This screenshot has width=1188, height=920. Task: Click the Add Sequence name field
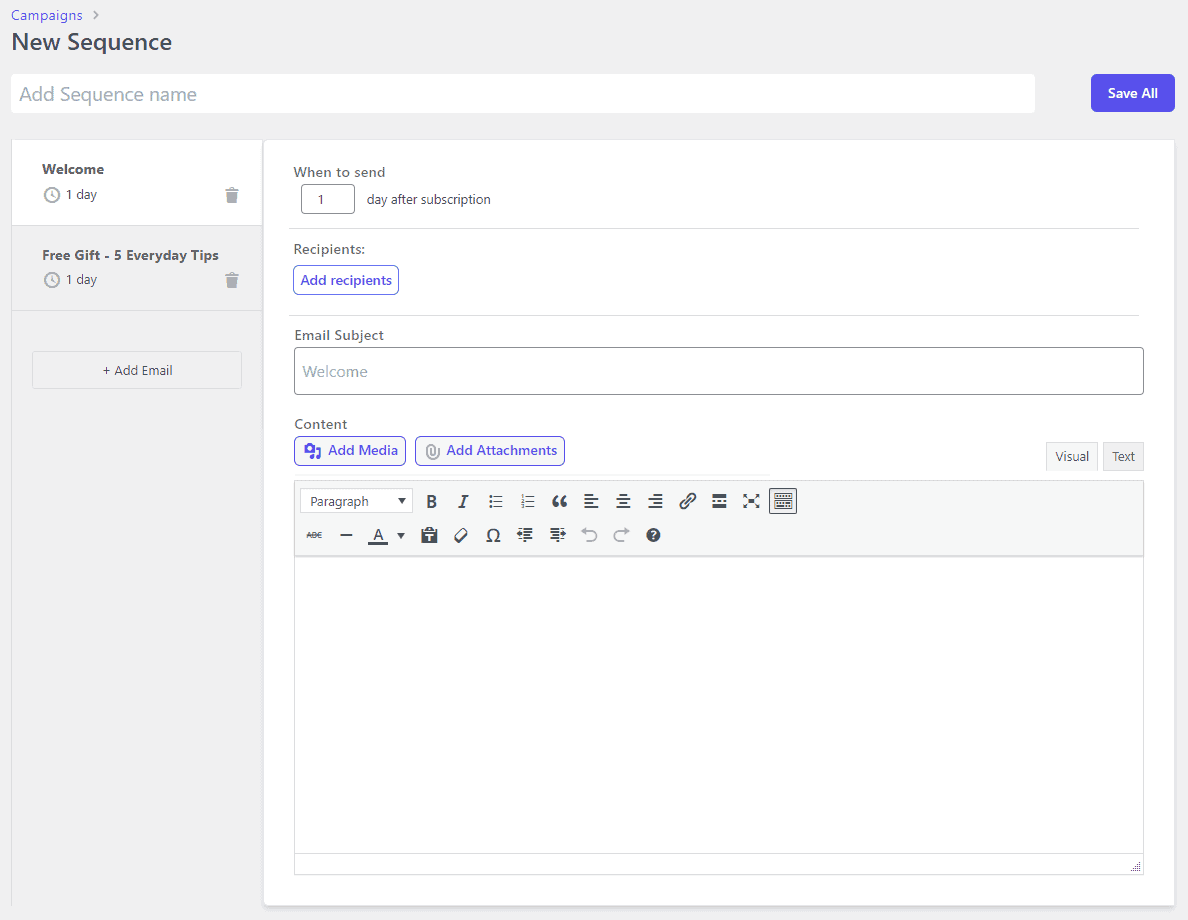[522, 94]
